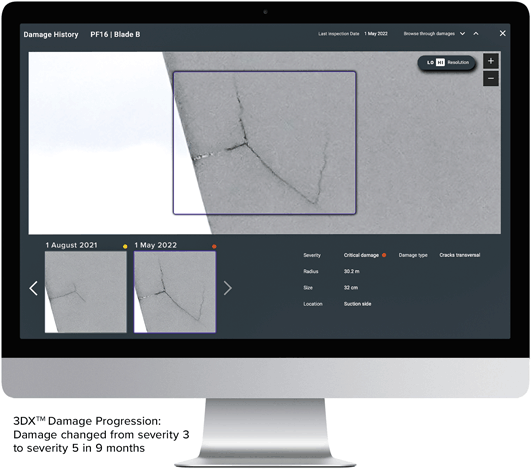Click the highlighted crack region in main image
Screen dimensions: 531x469
coord(264,143)
